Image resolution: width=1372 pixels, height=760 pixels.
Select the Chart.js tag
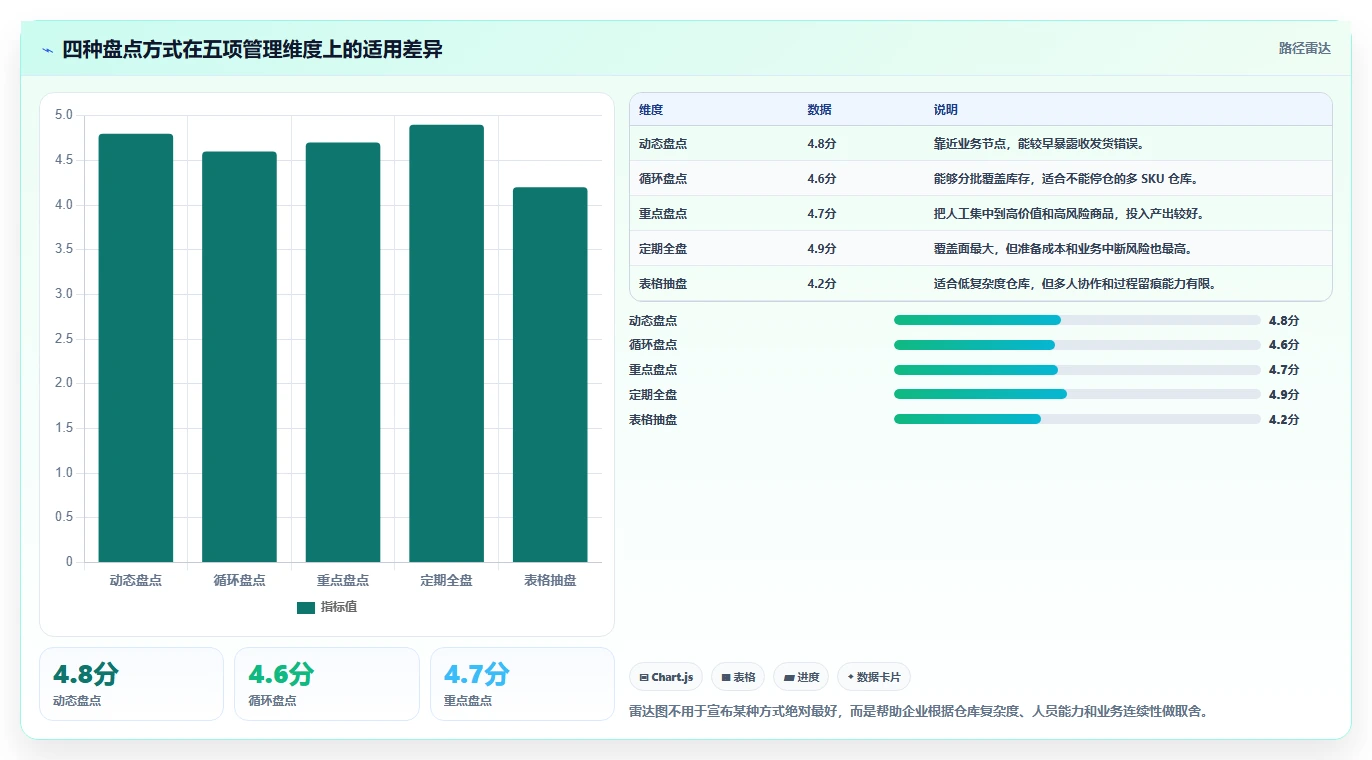point(666,677)
